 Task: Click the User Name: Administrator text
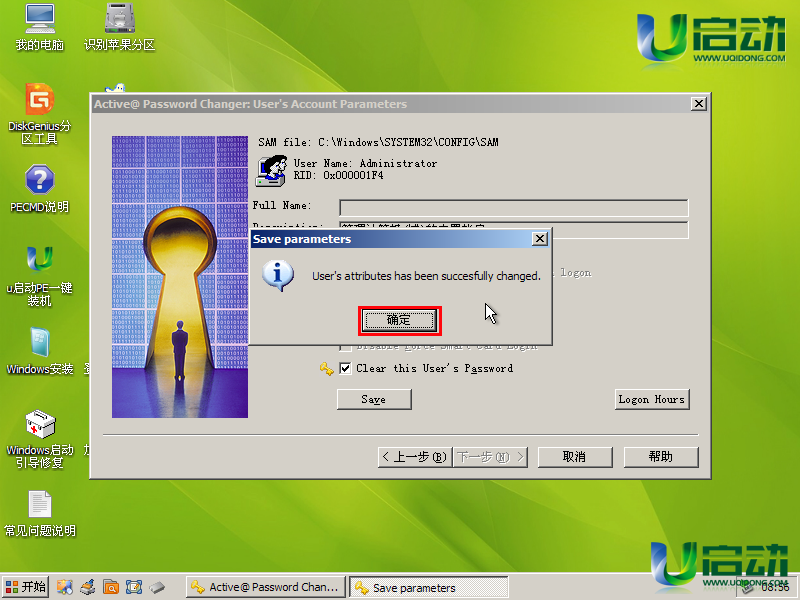365,163
